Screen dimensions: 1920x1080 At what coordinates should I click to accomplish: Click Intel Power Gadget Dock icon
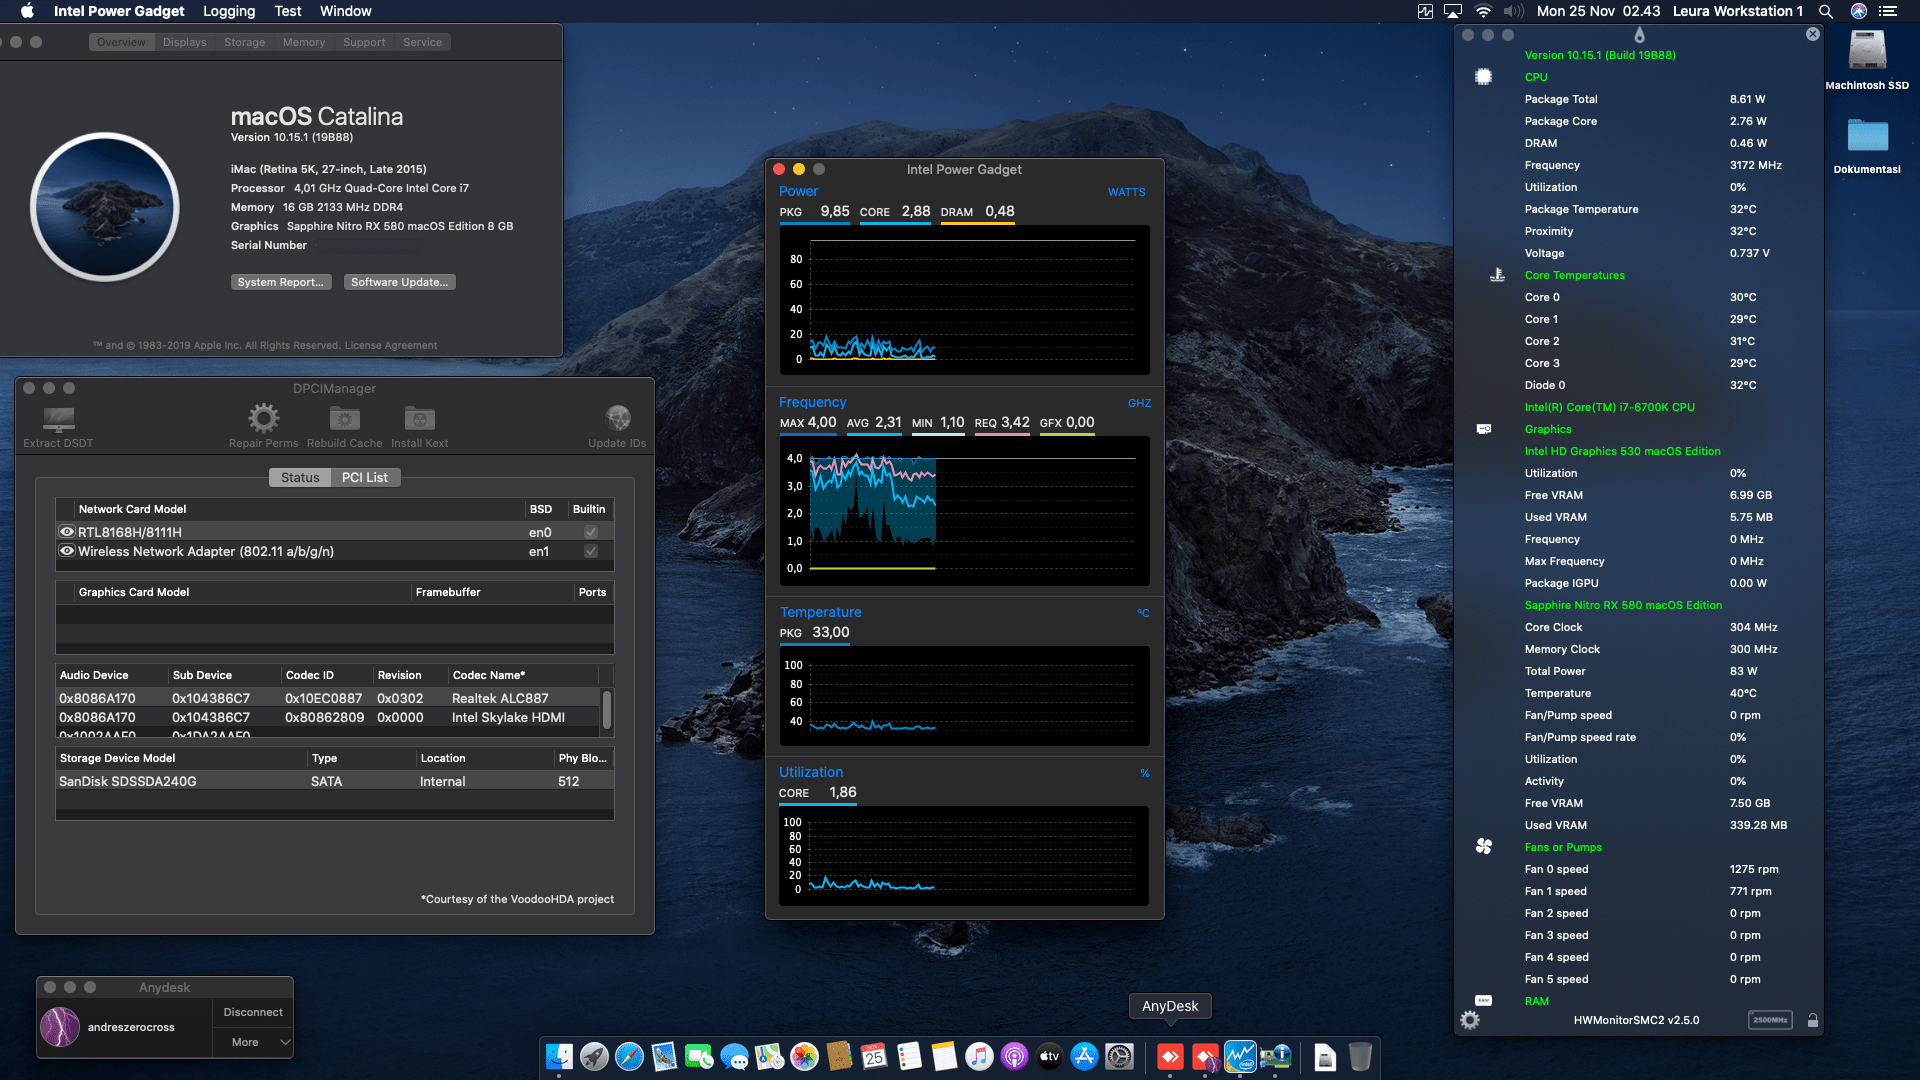1240,1057
